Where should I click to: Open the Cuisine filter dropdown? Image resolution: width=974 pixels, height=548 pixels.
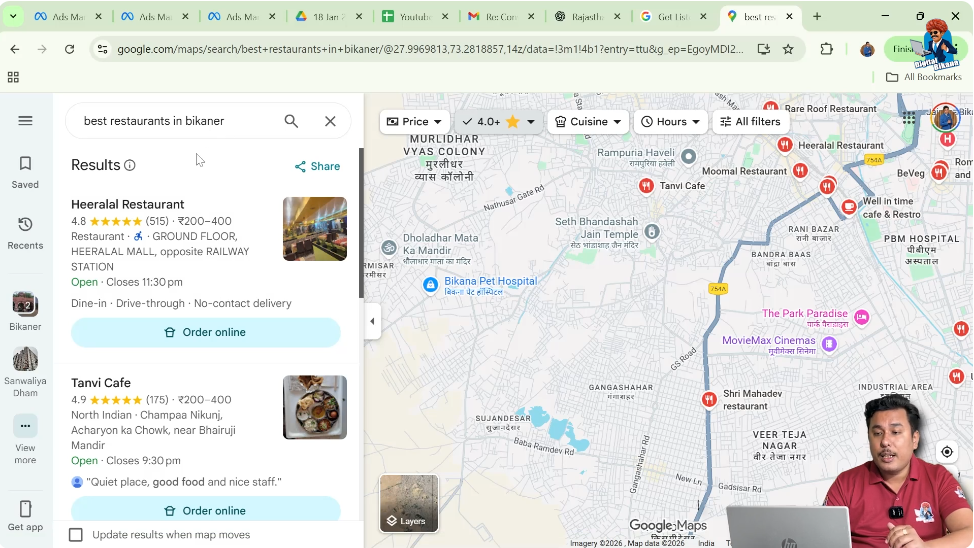coord(588,122)
